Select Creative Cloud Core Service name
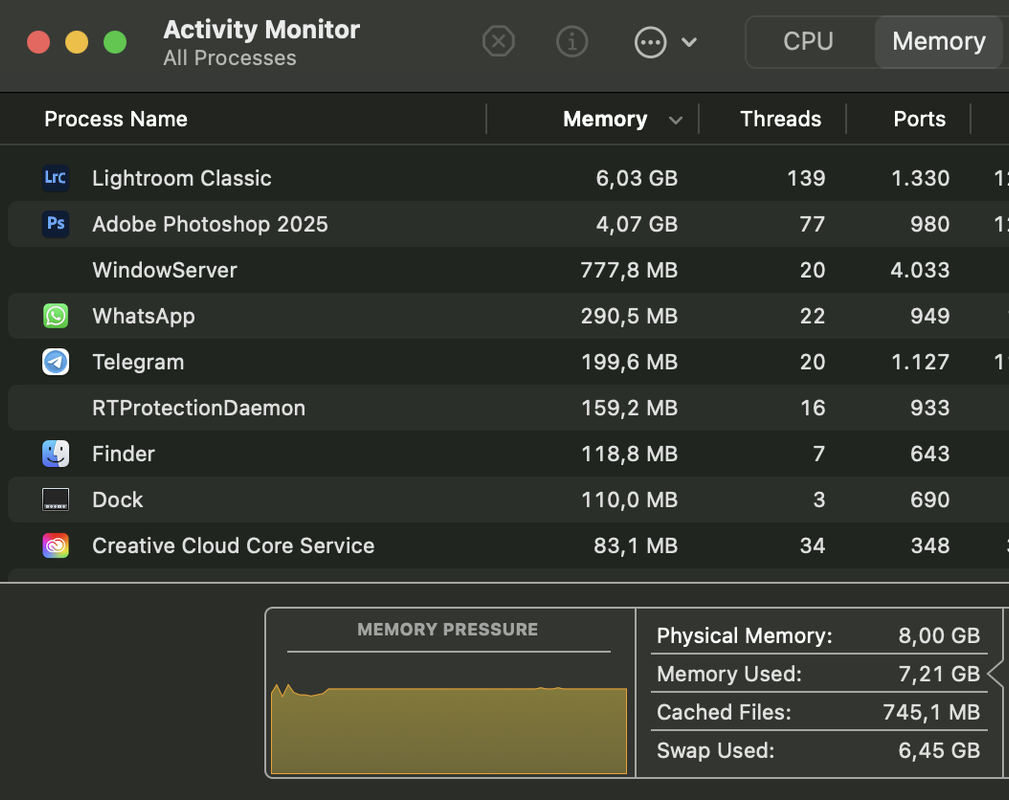Viewport: 1009px width, 800px height. click(233, 546)
